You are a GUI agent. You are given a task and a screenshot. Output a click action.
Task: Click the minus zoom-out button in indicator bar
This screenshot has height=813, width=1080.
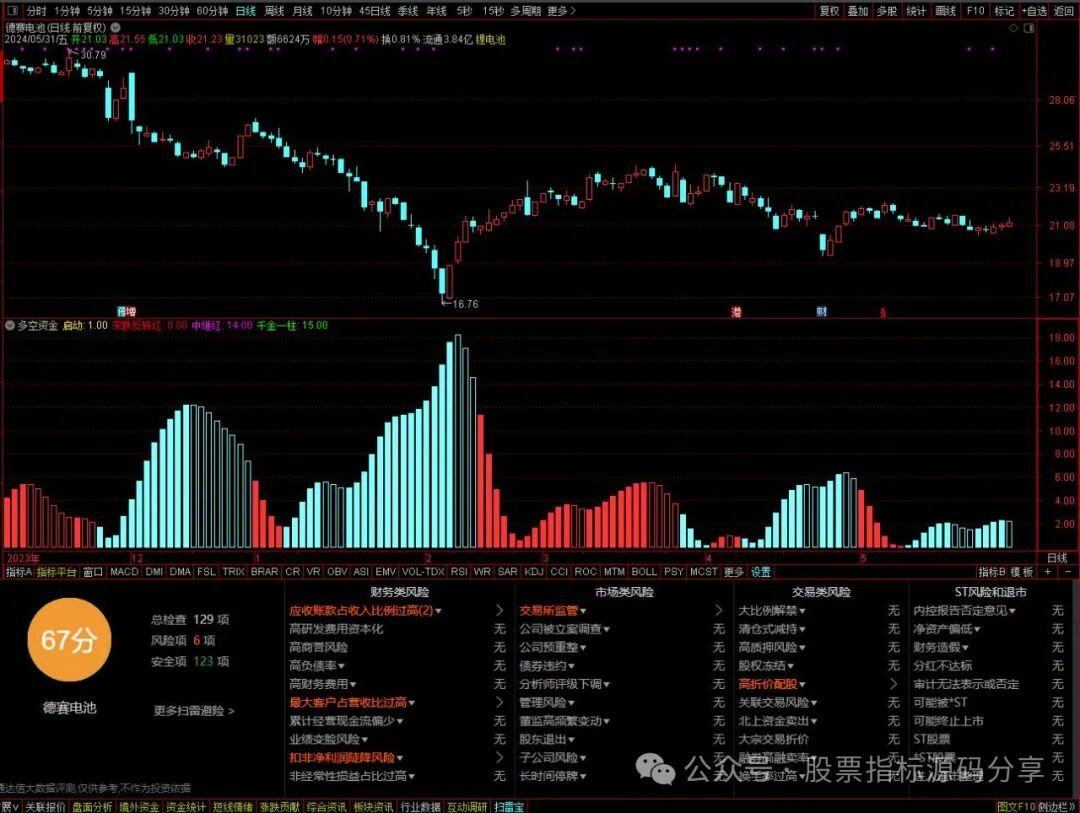point(1068,572)
